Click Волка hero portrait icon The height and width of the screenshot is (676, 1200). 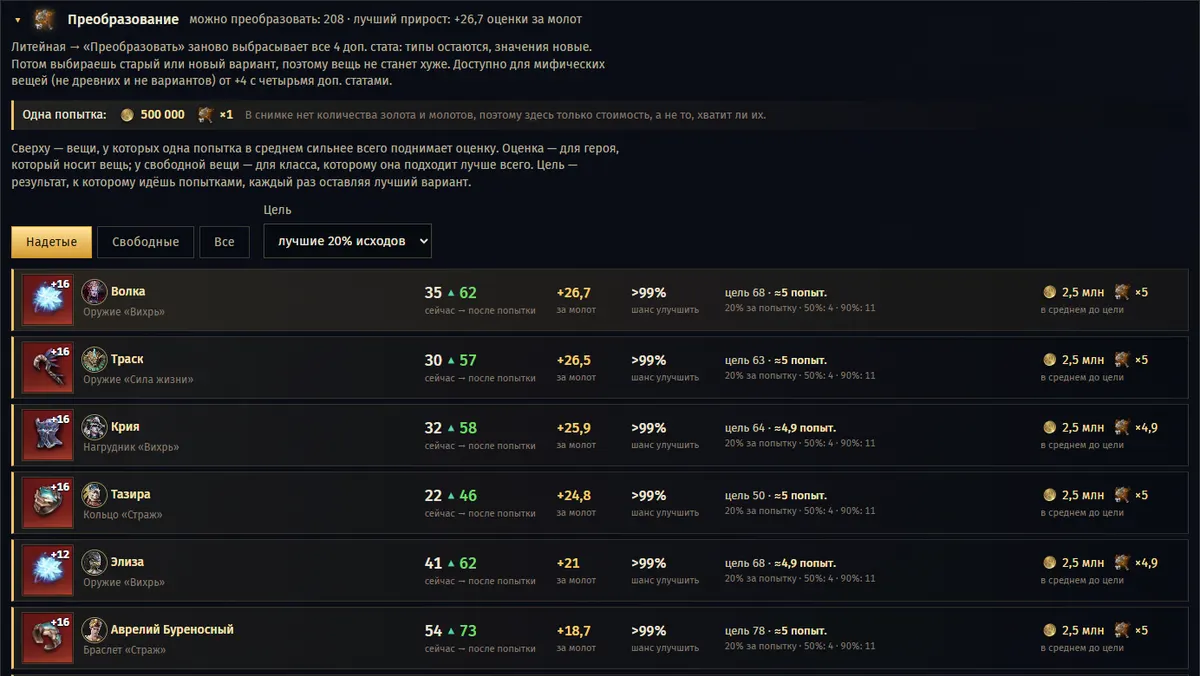pyautogui.click(x=94, y=292)
